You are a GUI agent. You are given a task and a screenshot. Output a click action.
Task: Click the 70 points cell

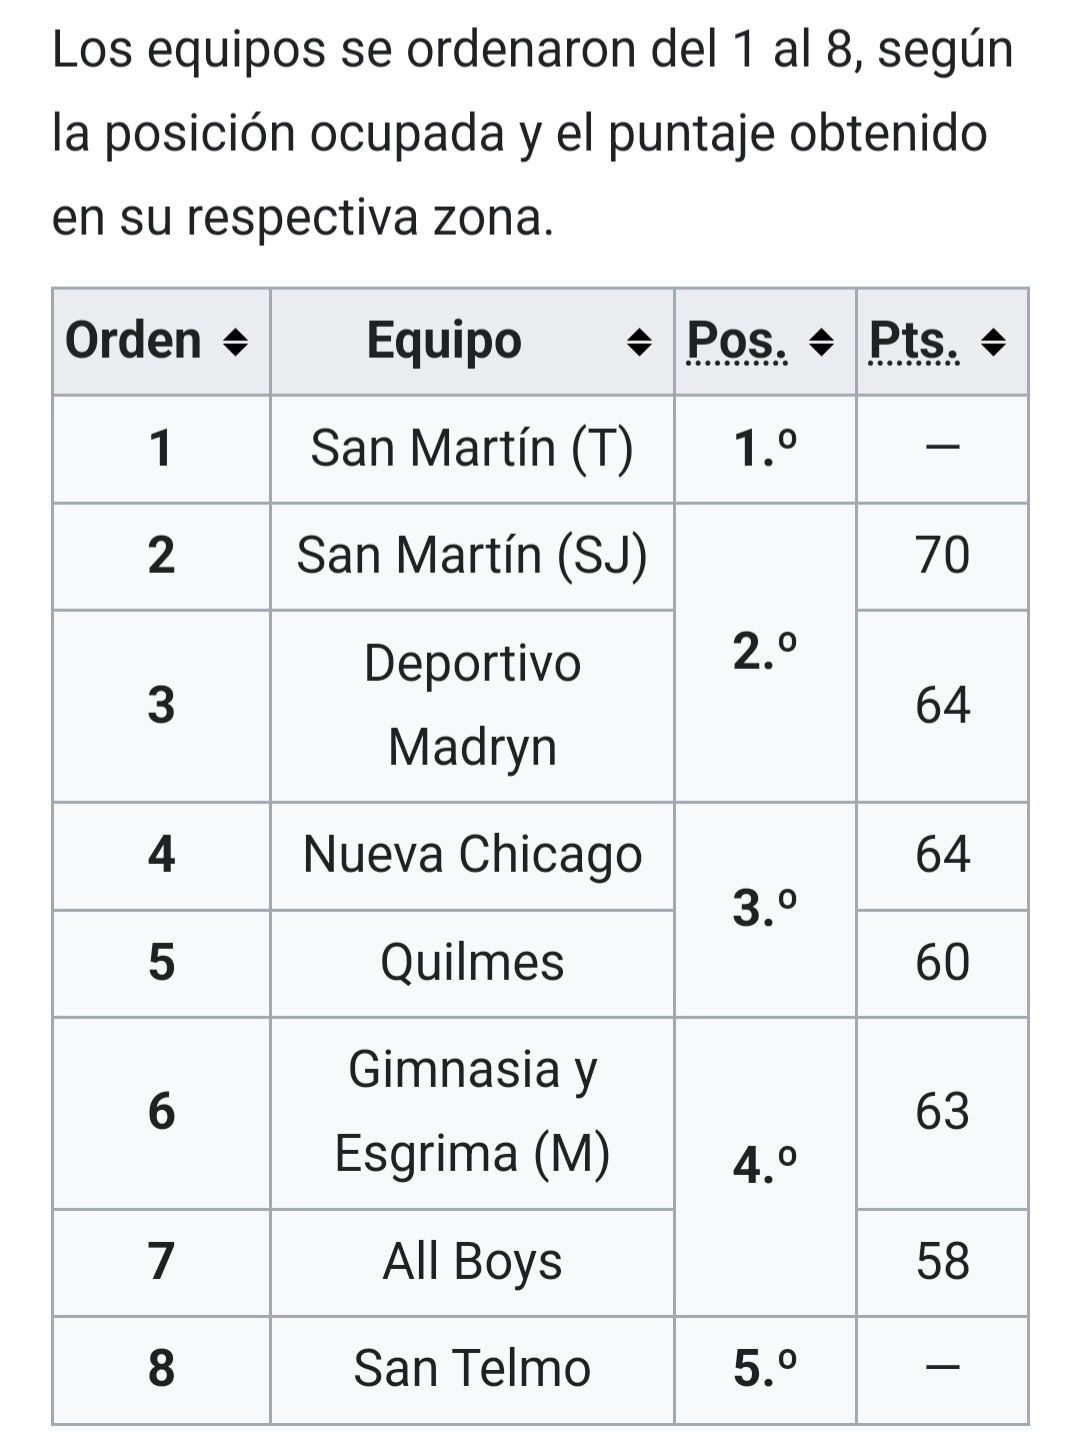942,556
